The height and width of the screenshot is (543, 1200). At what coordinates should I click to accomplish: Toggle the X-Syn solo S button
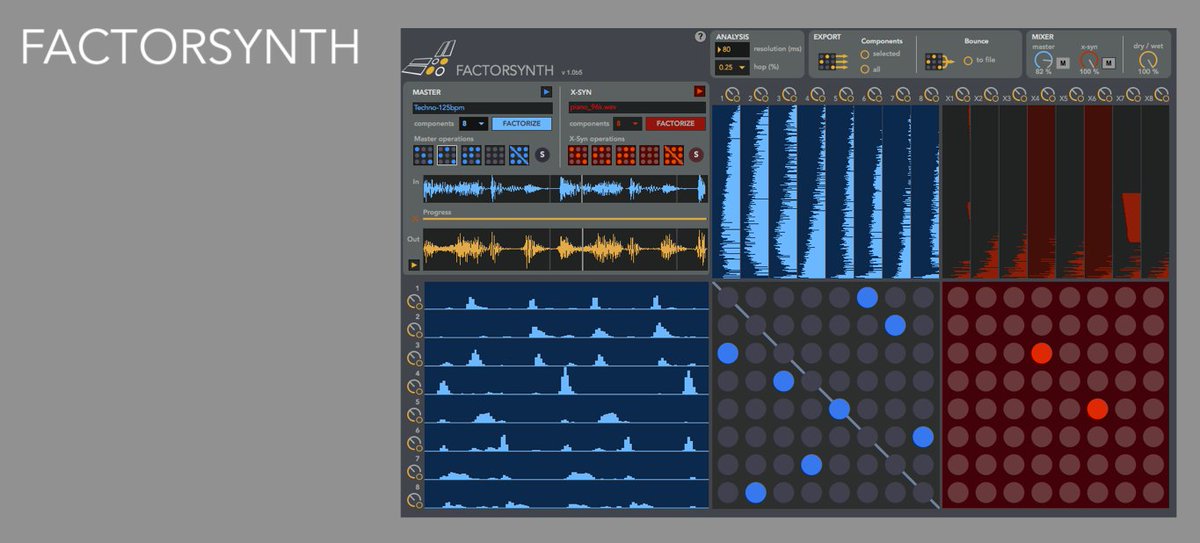(x=696, y=155)
